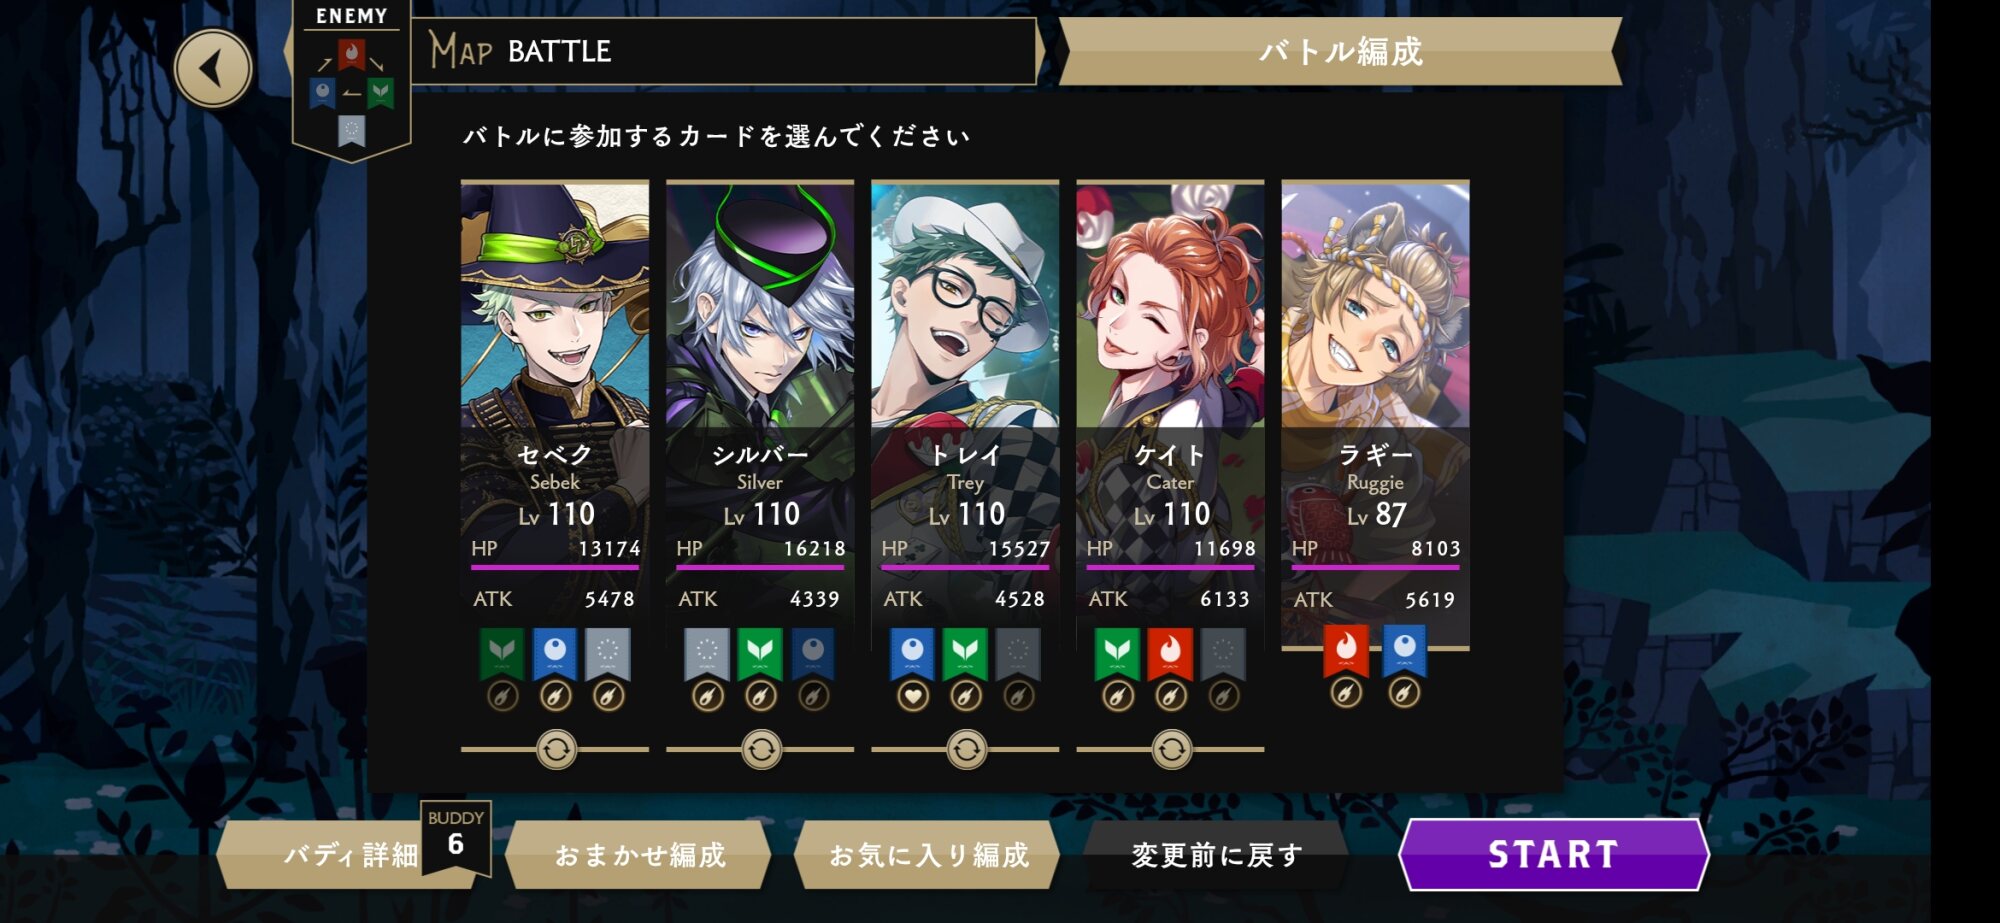Click the おまかせ編成 auto formation button

click(x=640, y=855)
